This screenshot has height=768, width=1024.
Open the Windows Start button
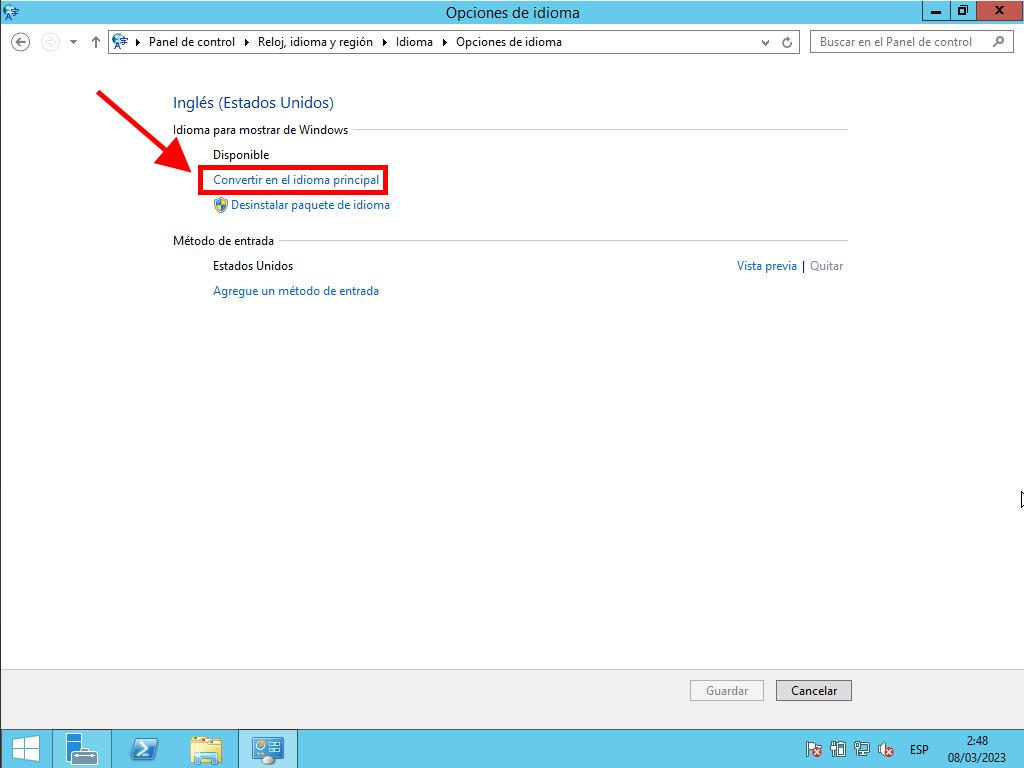(25, 748)
